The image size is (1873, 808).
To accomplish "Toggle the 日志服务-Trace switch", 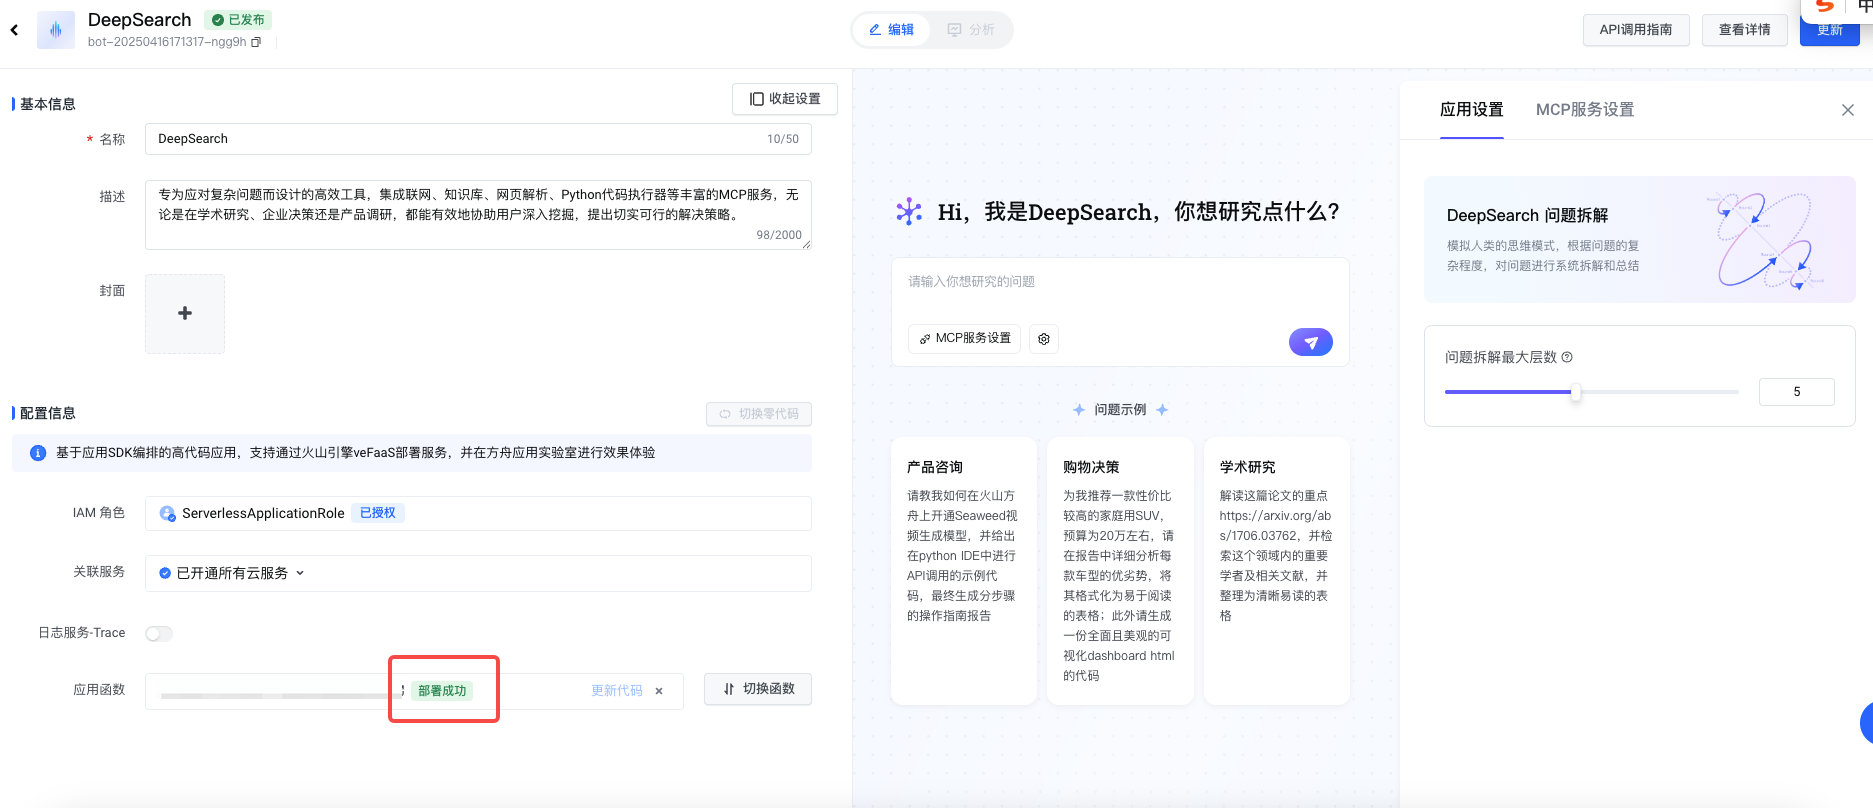I will click(159, 633).
